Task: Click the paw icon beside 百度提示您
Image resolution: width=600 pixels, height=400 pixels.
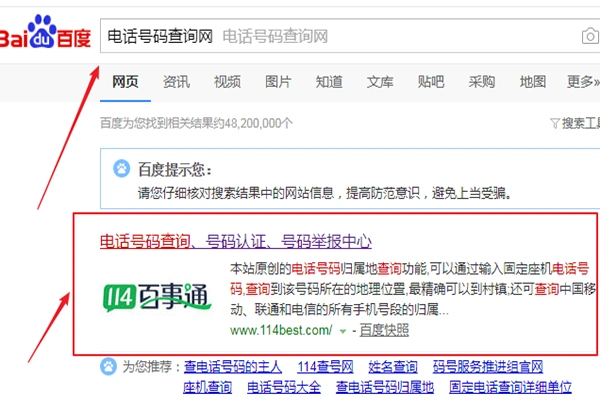Action: 122,168
